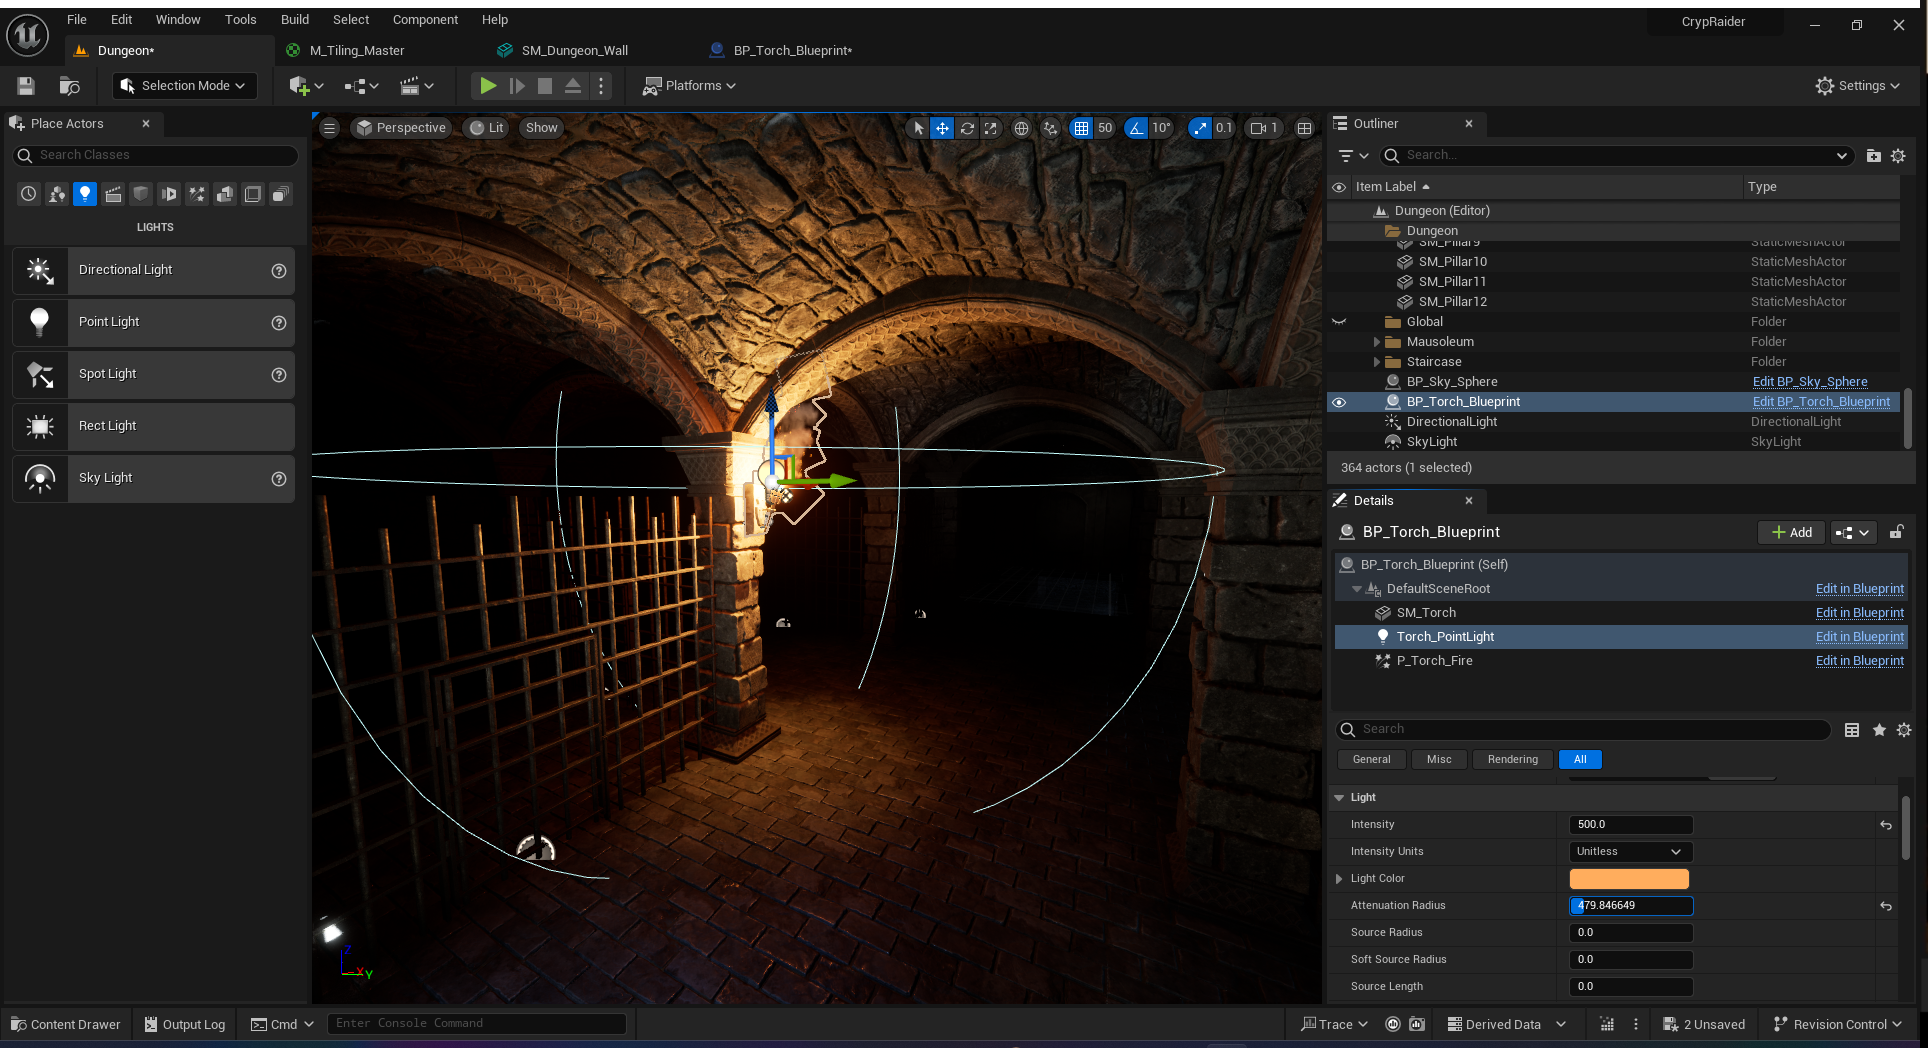The image size is (1928, 1048).
Task: Open the Intensity Units dropdown
Action: click(x=1631, y=852)
